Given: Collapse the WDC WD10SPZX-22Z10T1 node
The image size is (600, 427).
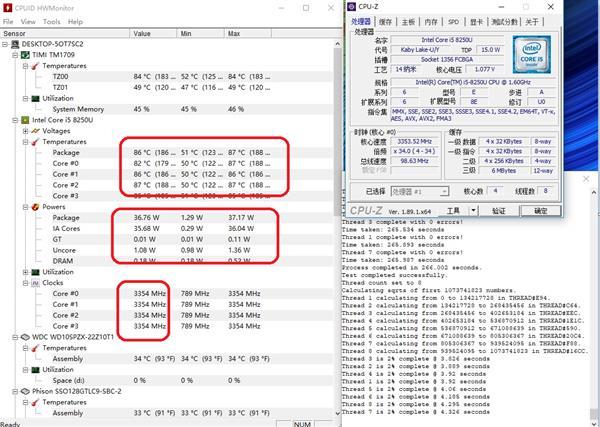Looking at the screenshot, I should [15, 337].
